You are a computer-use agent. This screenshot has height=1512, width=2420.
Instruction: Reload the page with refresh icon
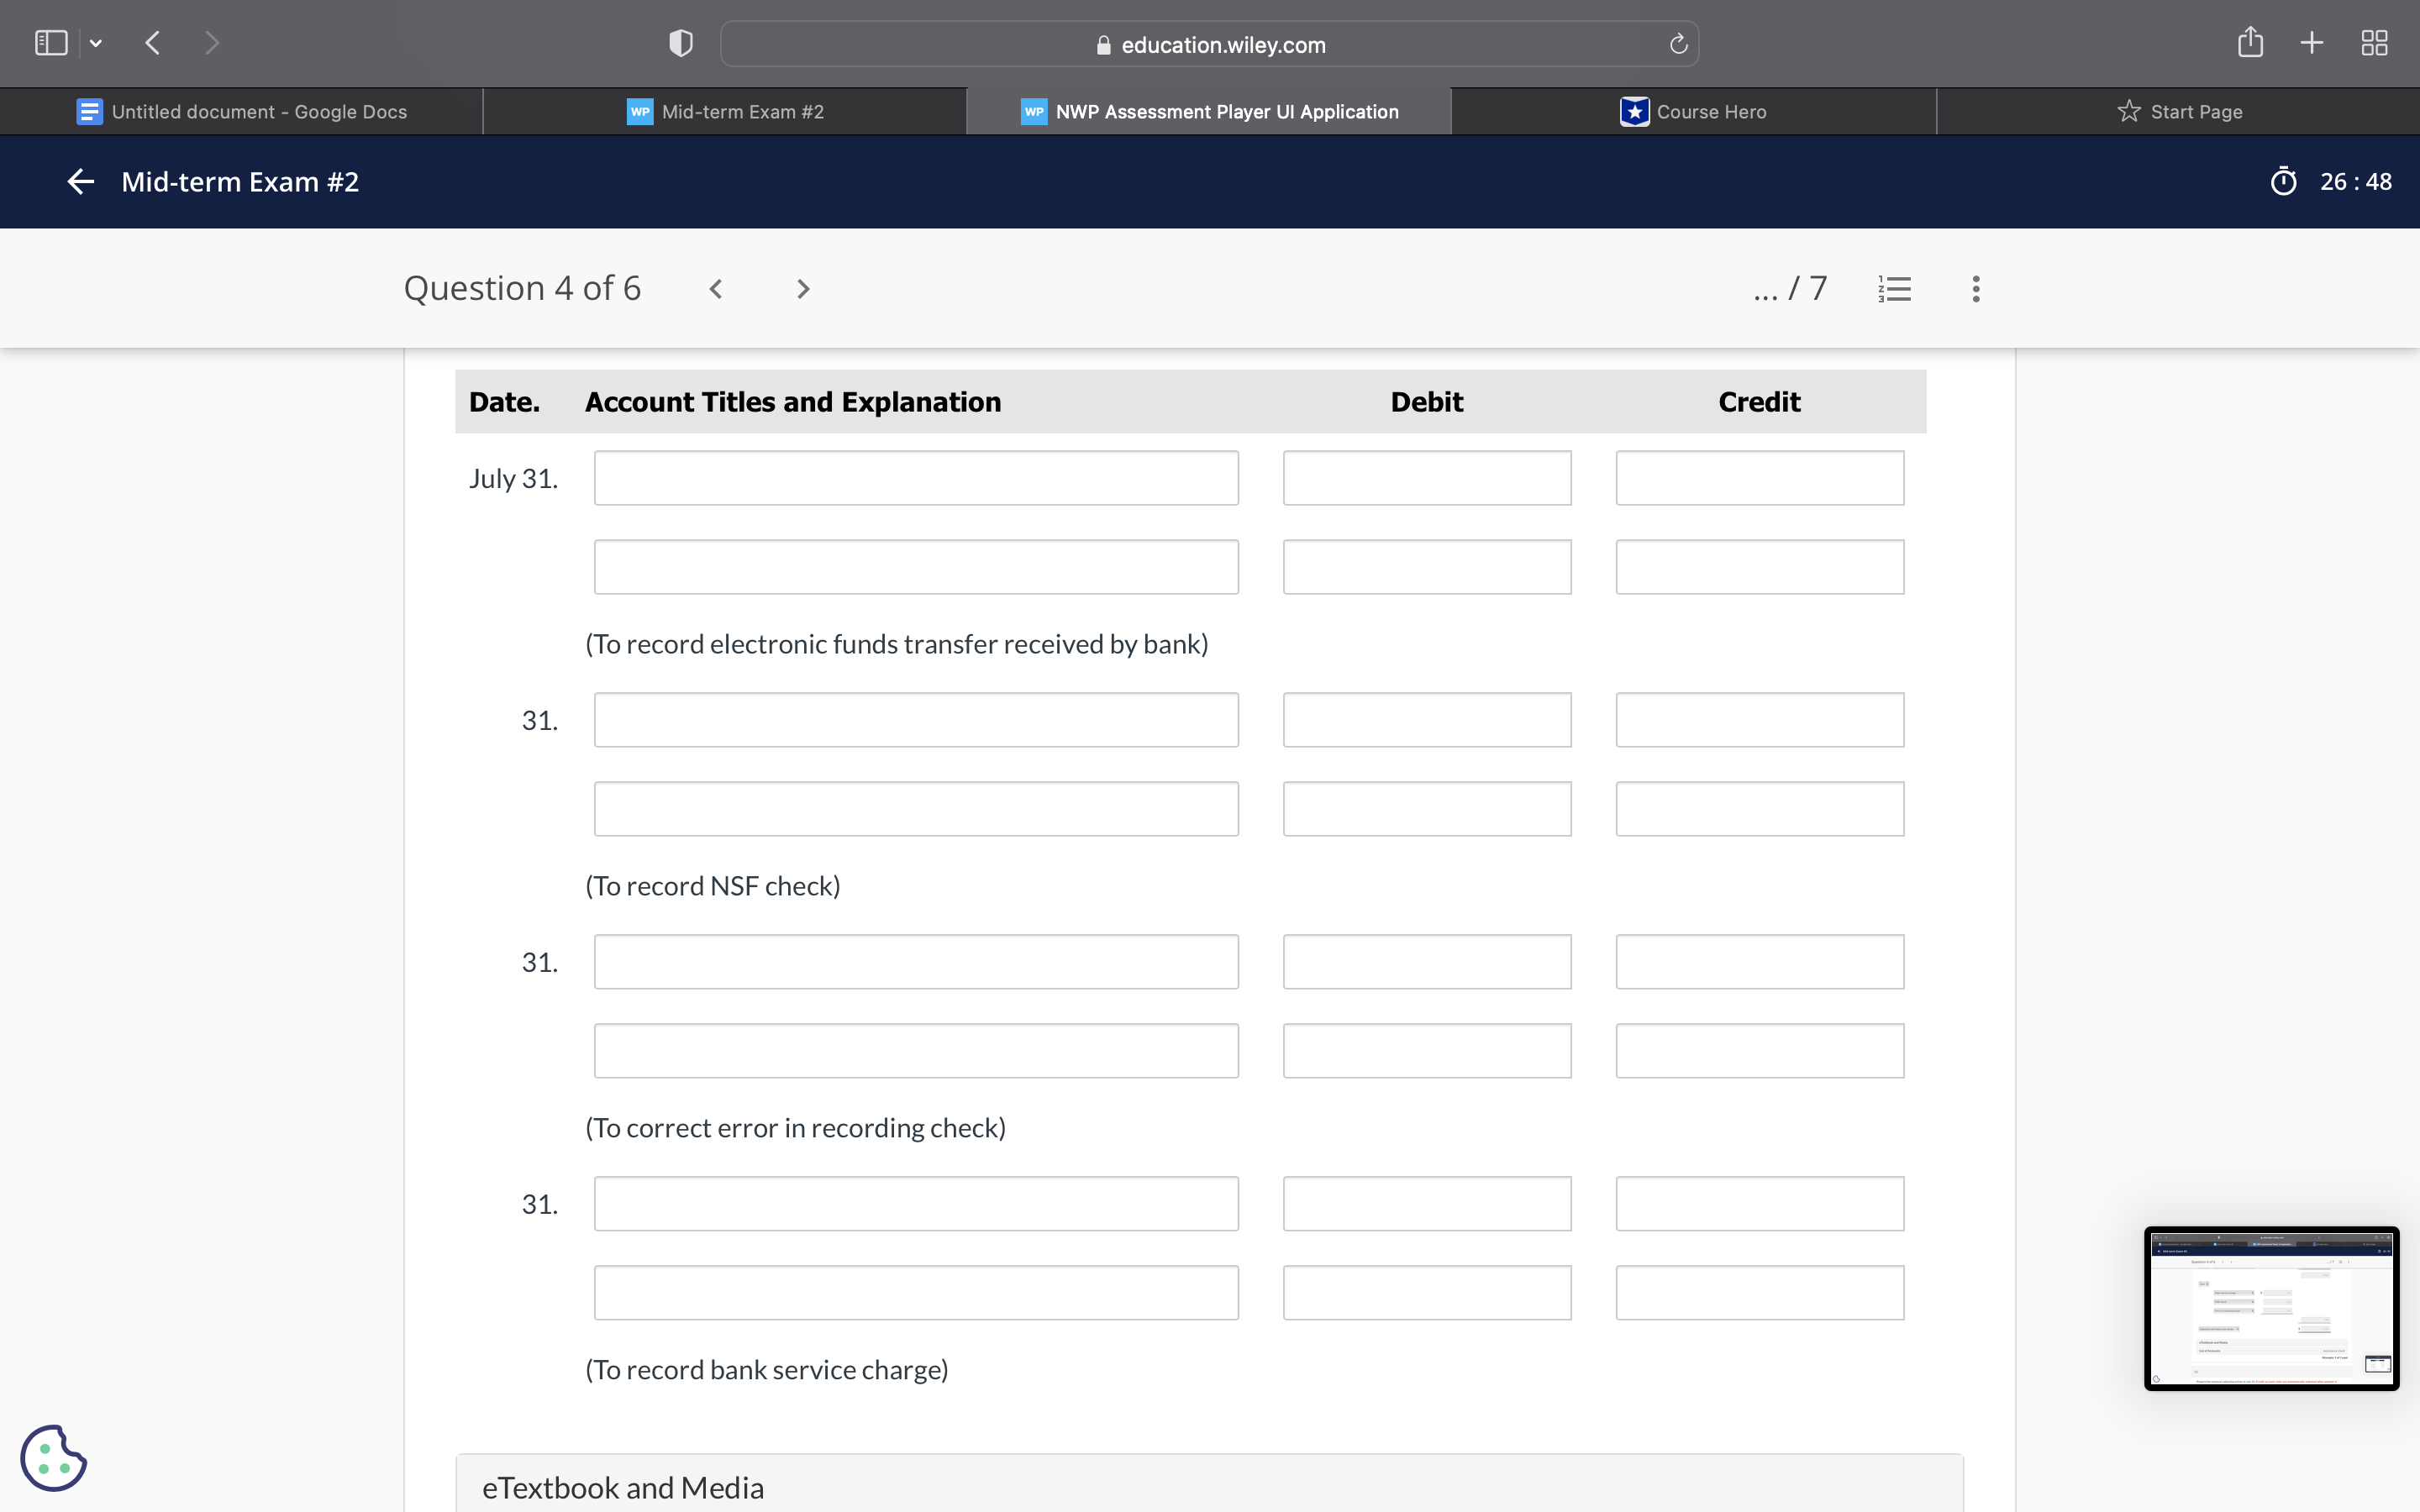(1678, 44)
